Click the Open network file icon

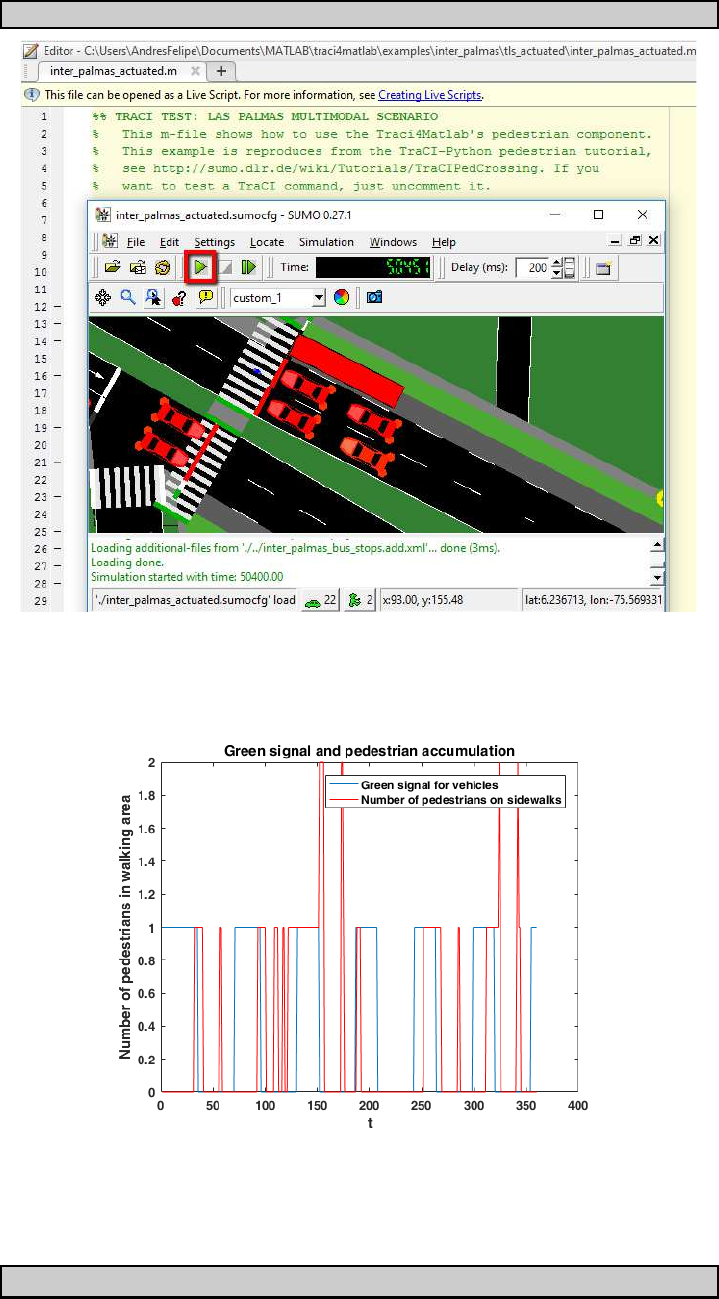(138, 267)
